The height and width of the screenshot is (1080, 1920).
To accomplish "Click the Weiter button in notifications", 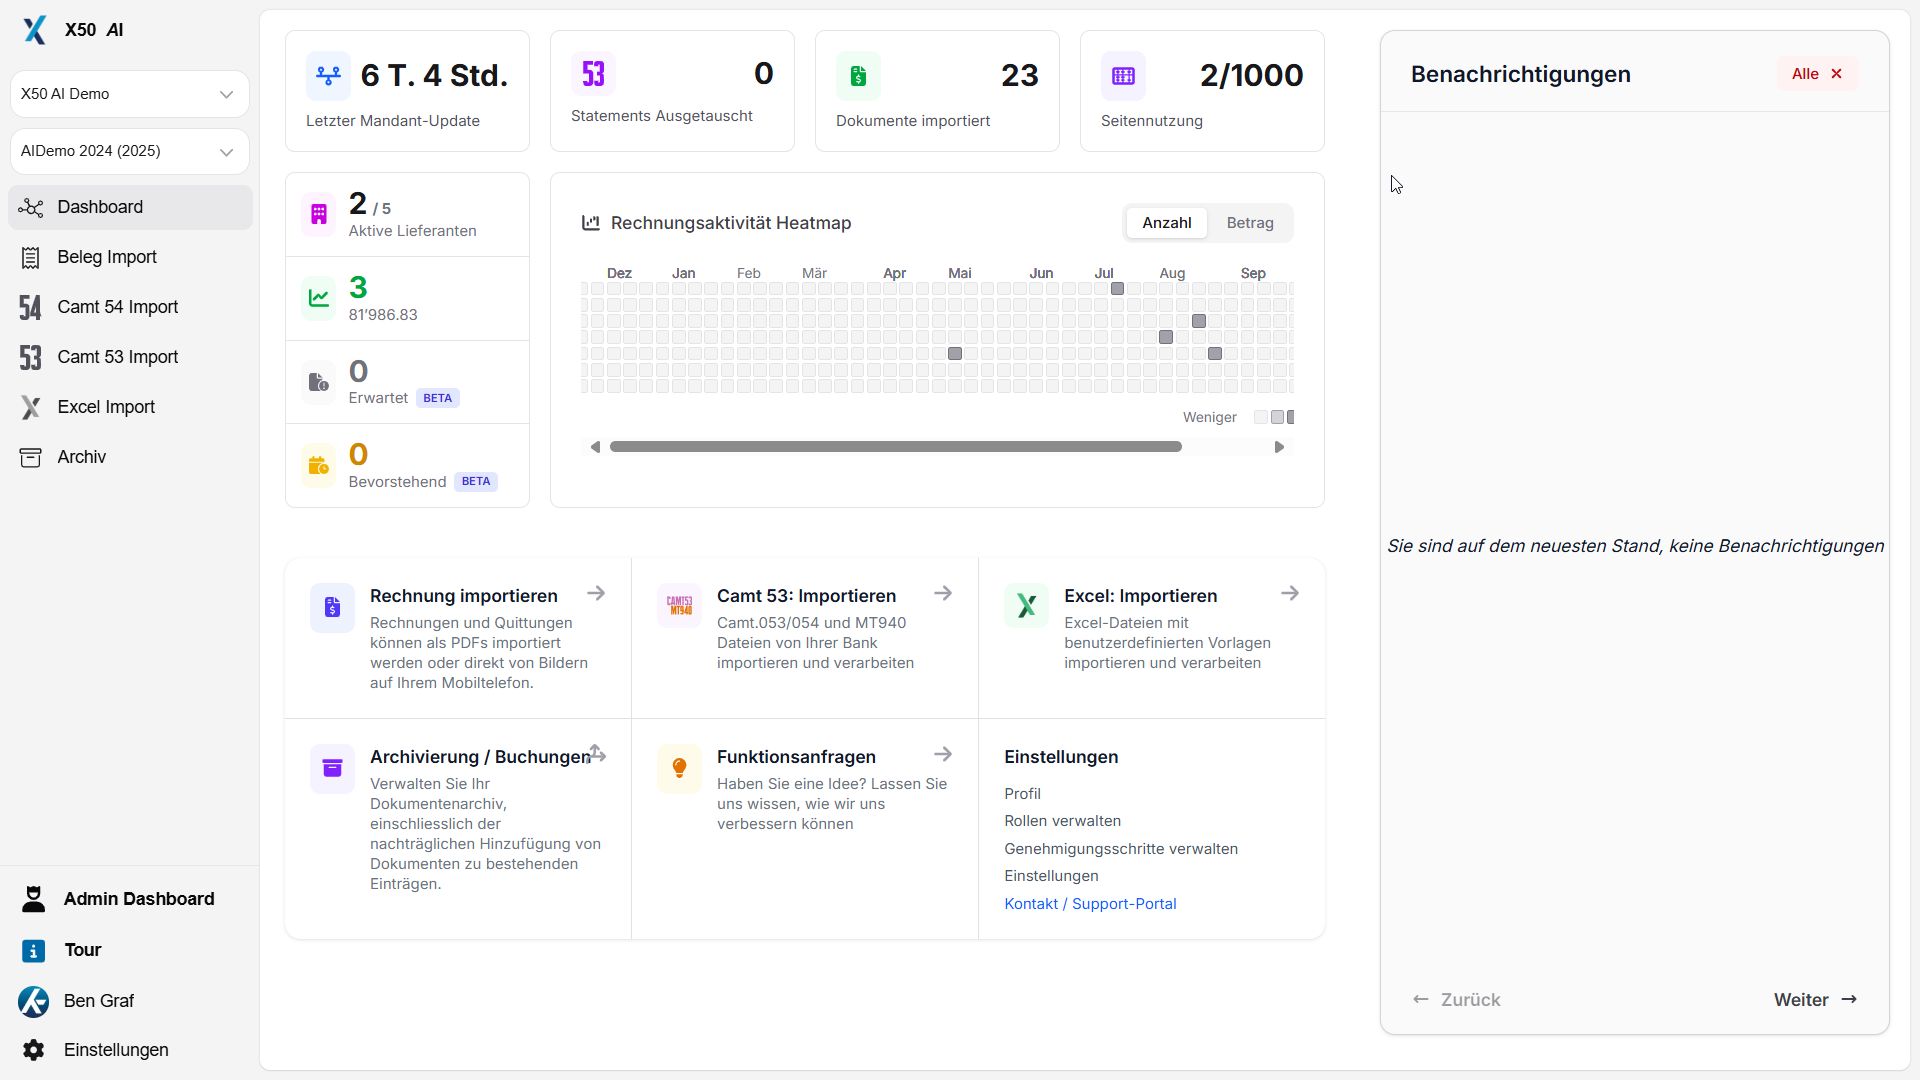I will [1814, 1000].
